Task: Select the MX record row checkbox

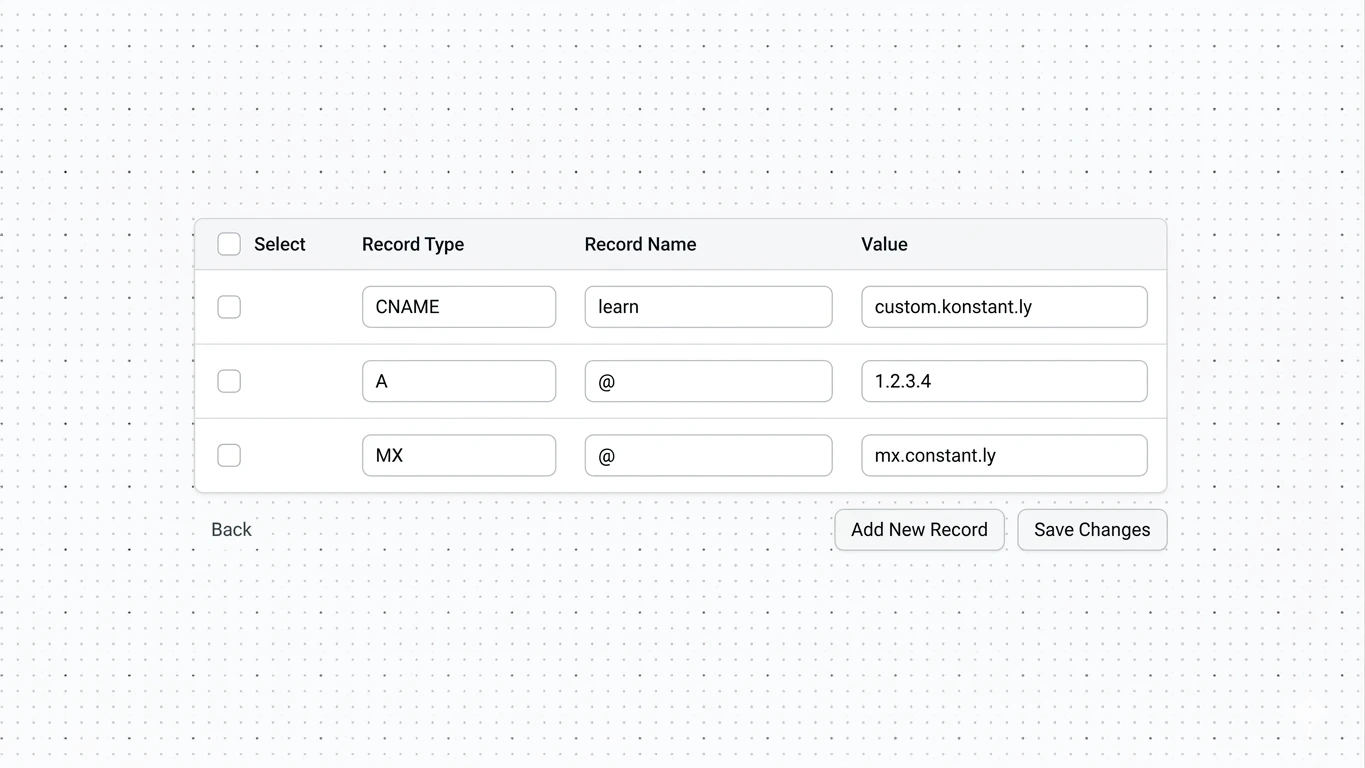Action: [x=229, y=455]
